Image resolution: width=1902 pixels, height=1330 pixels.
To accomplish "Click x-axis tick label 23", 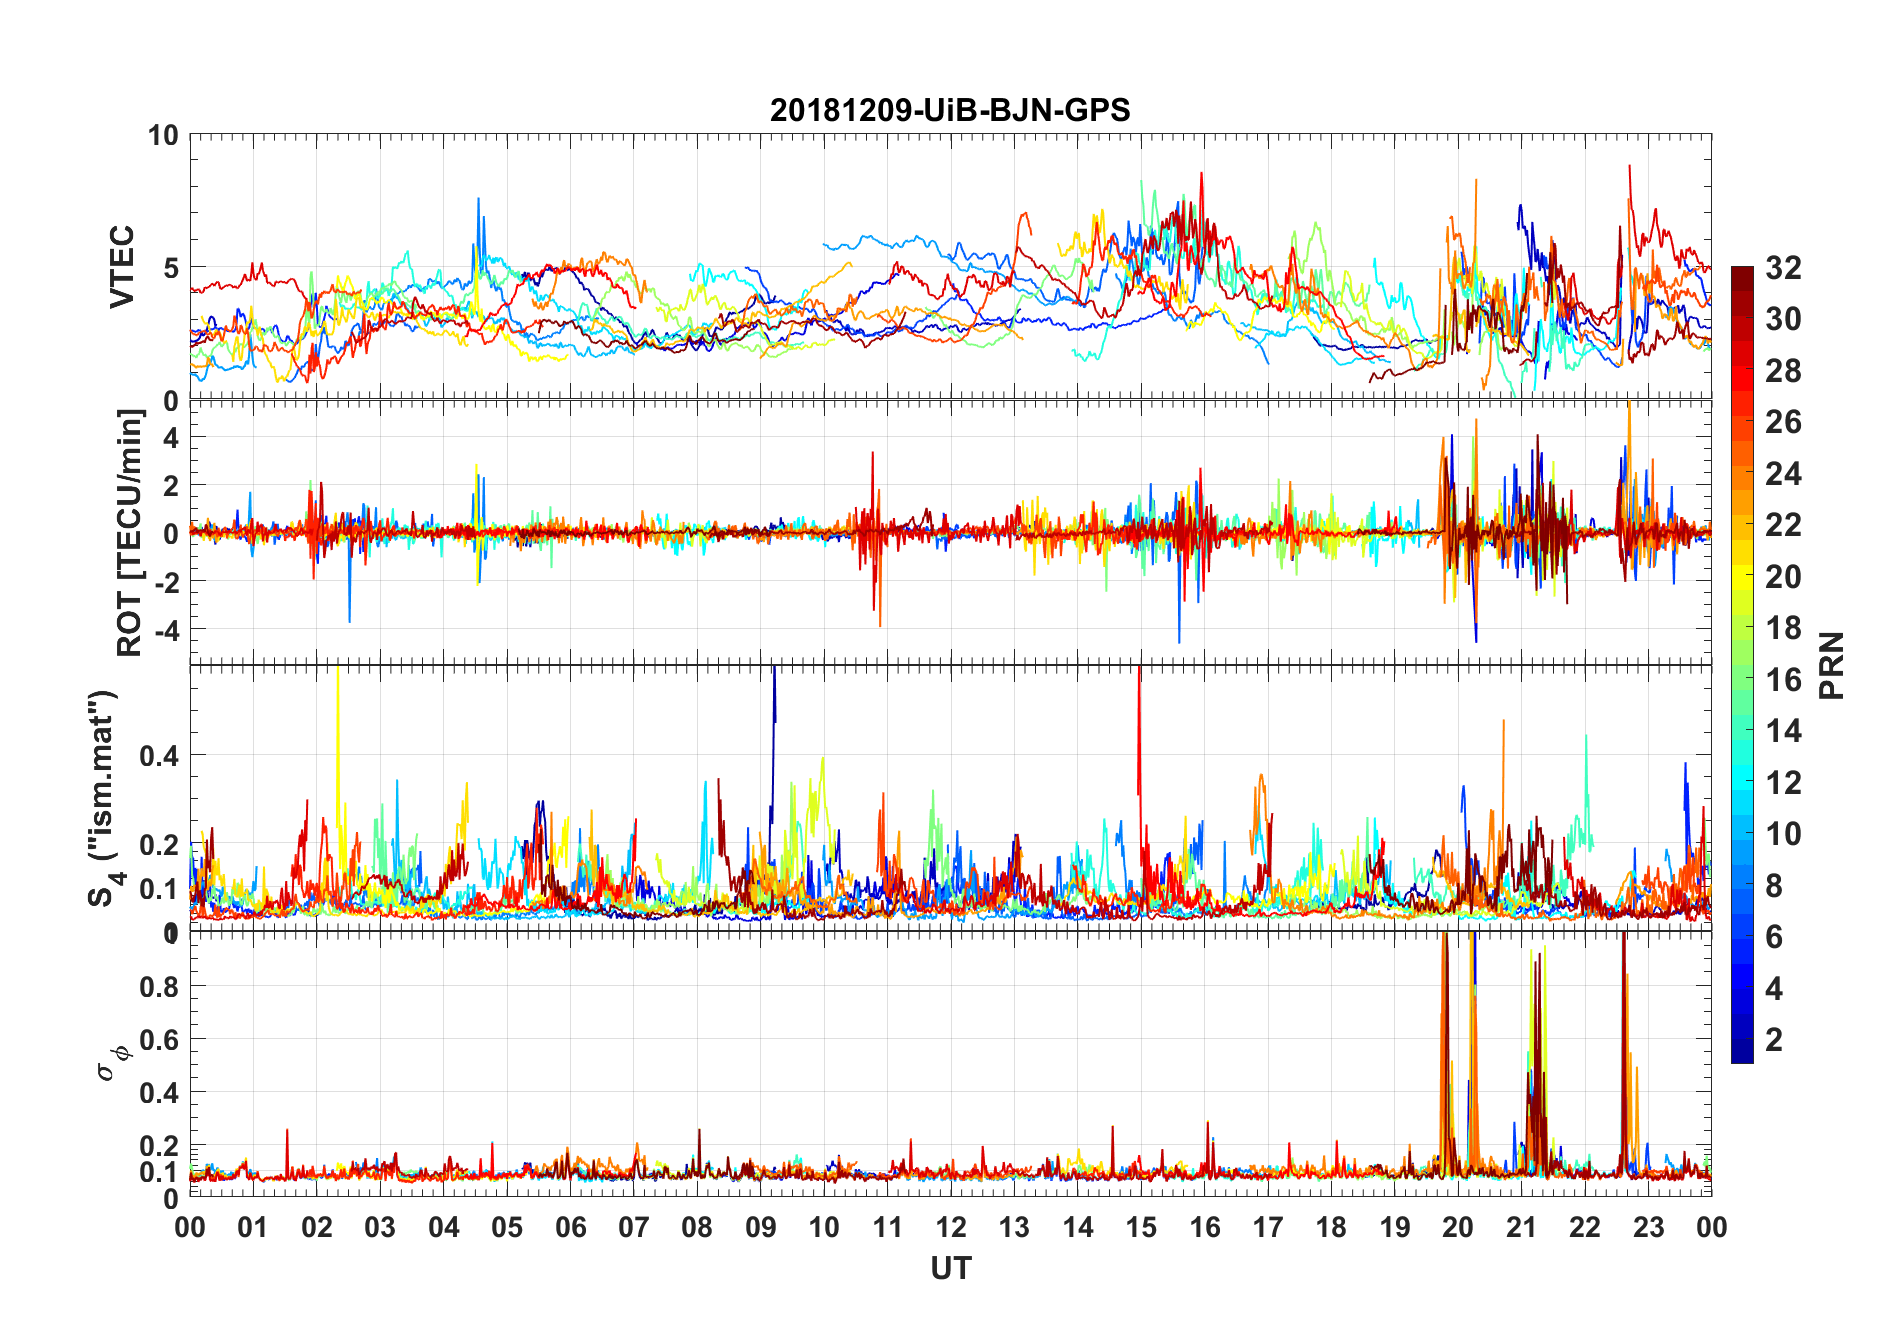I will tap(1648, 1227).
